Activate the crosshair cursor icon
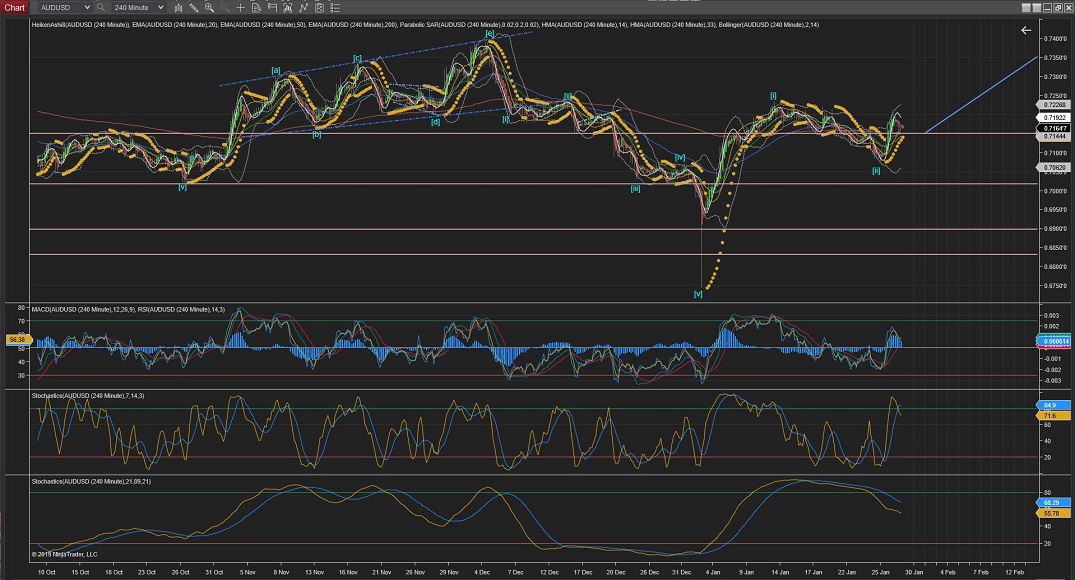Image resolution: width=1075 pixels, height=580 pixels. 241,8
